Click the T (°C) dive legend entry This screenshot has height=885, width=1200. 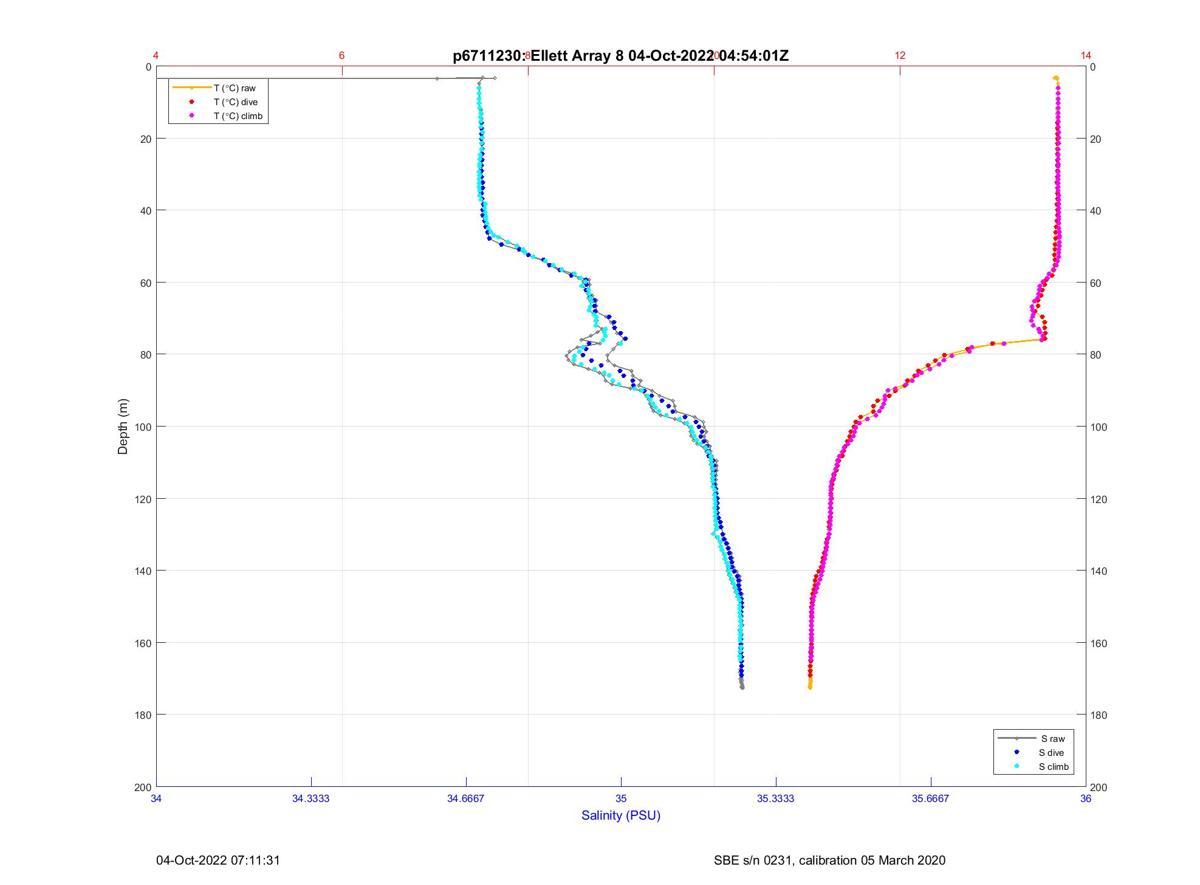(x=218, y=102)
